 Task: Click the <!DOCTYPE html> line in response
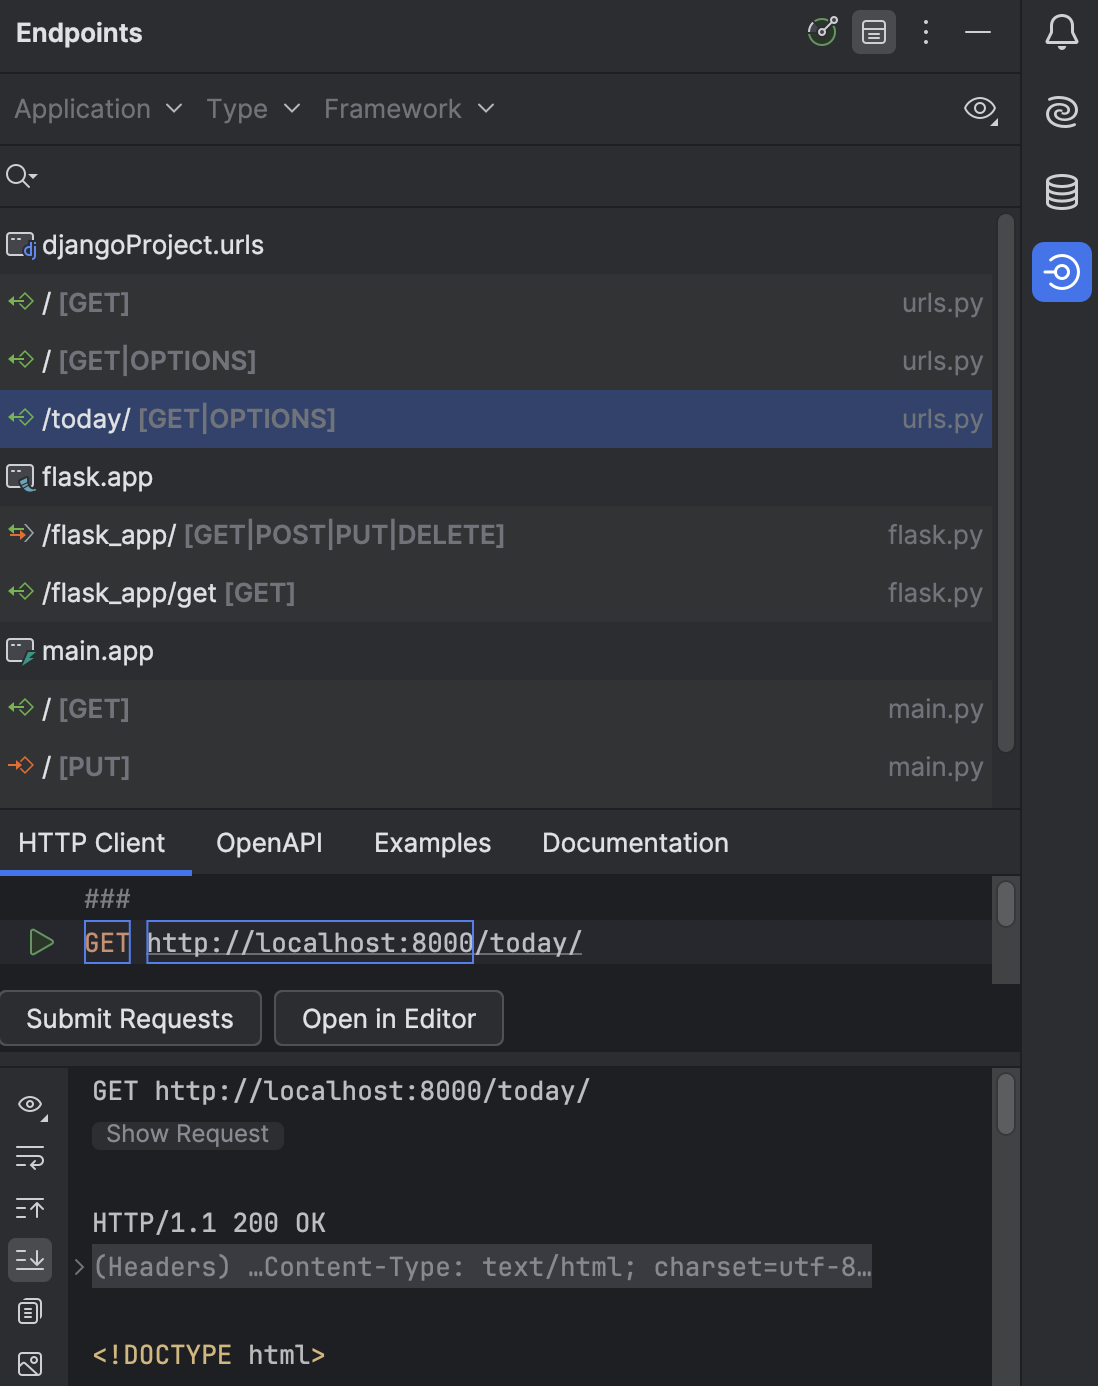[x=209, y=1355]
